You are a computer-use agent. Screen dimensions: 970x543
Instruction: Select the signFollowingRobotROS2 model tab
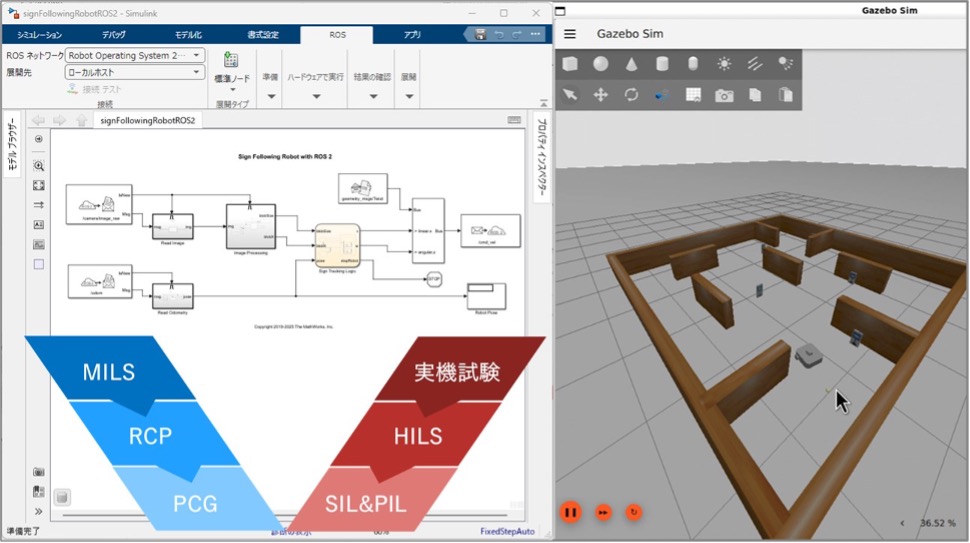(x=148, y=120)
